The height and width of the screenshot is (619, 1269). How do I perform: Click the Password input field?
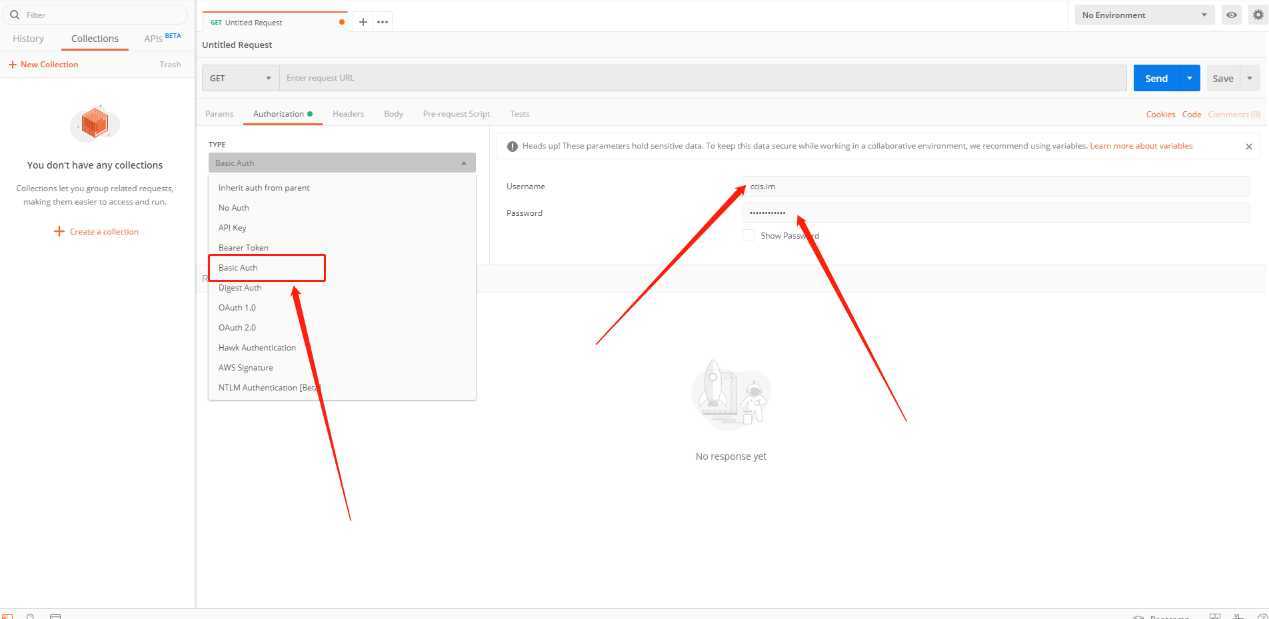pos(997,213)
